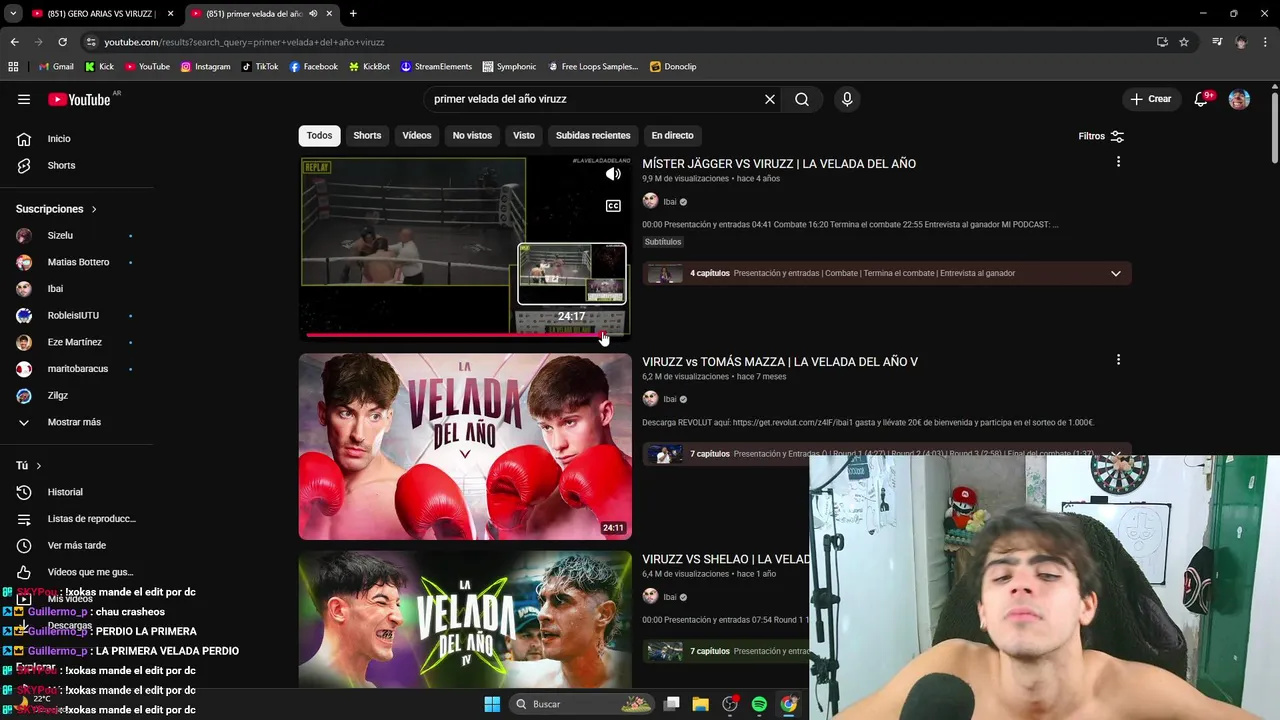Switch to GERO ARIAS VS VIRUZZ tab
This screenshot has width=1280, height=720.
pyautogui.click(x=102, y=14)
